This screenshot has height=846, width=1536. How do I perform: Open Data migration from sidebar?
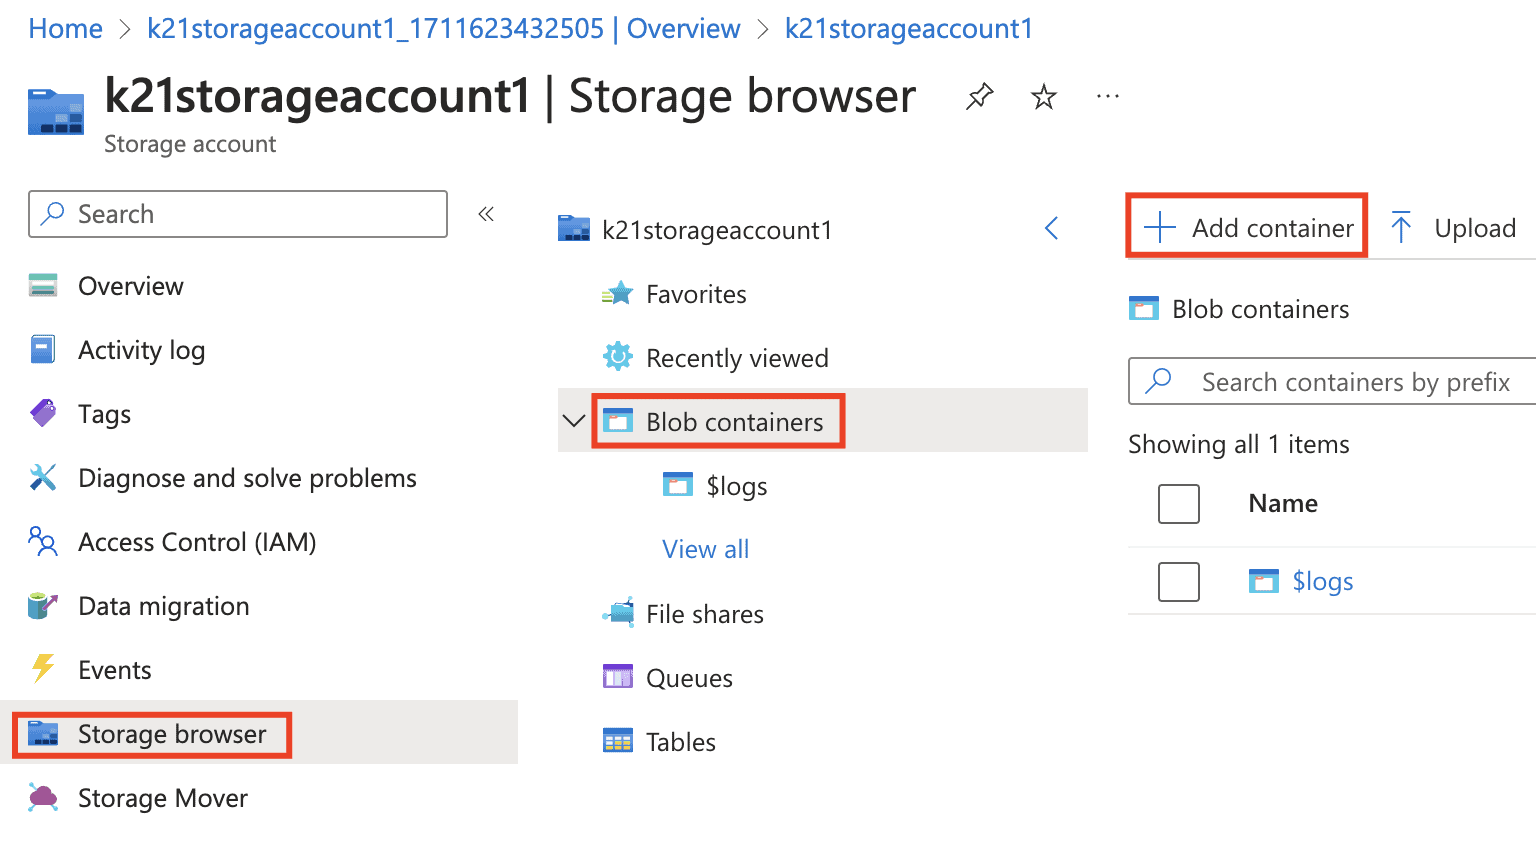coord(163,605)
